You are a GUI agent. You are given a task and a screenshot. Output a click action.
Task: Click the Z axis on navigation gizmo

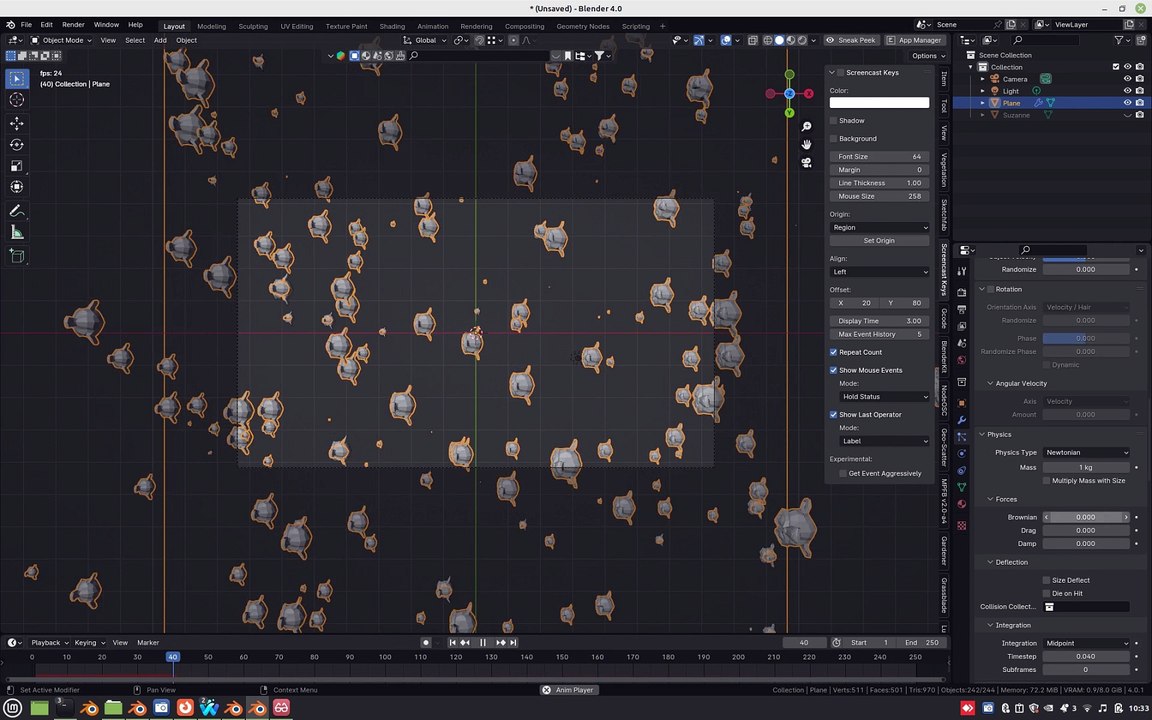pos(789,93)
